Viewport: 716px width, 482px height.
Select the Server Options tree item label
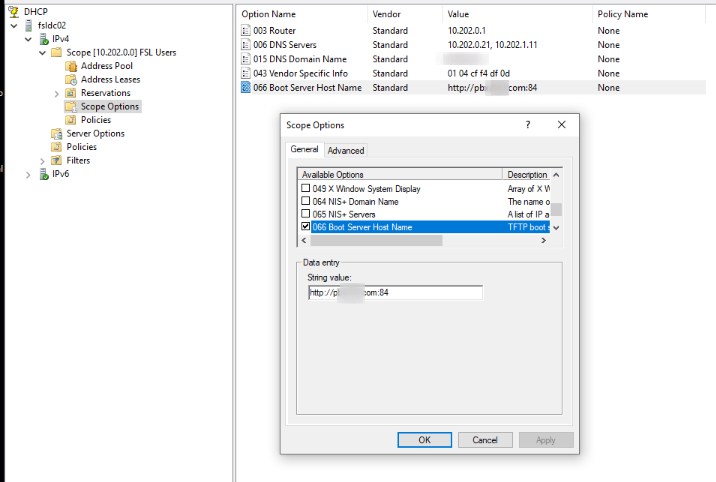pyautogui.click(x=95, y=134)
